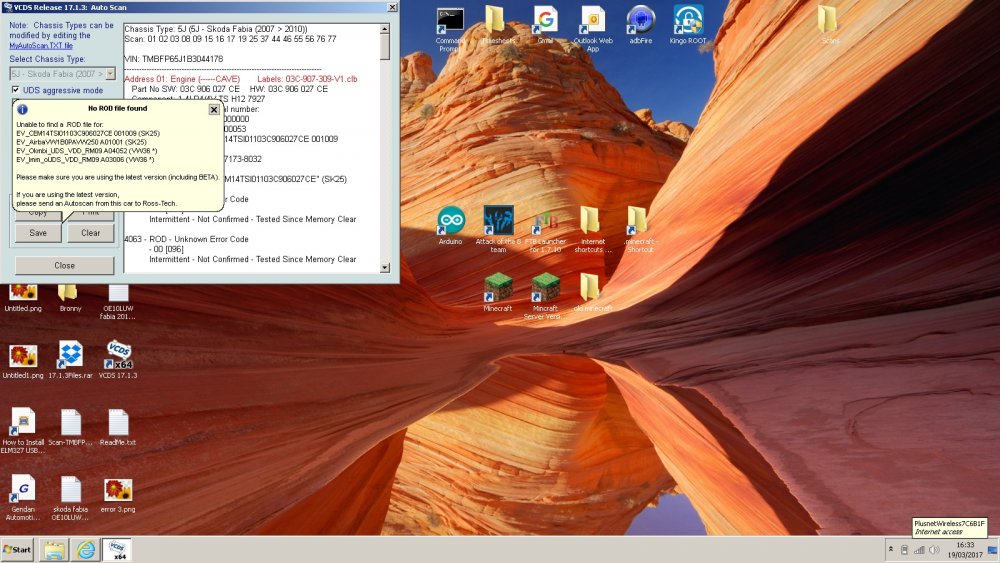Select the Untitled.png desktop file
Screen dimensions: 1000x563
23,298
